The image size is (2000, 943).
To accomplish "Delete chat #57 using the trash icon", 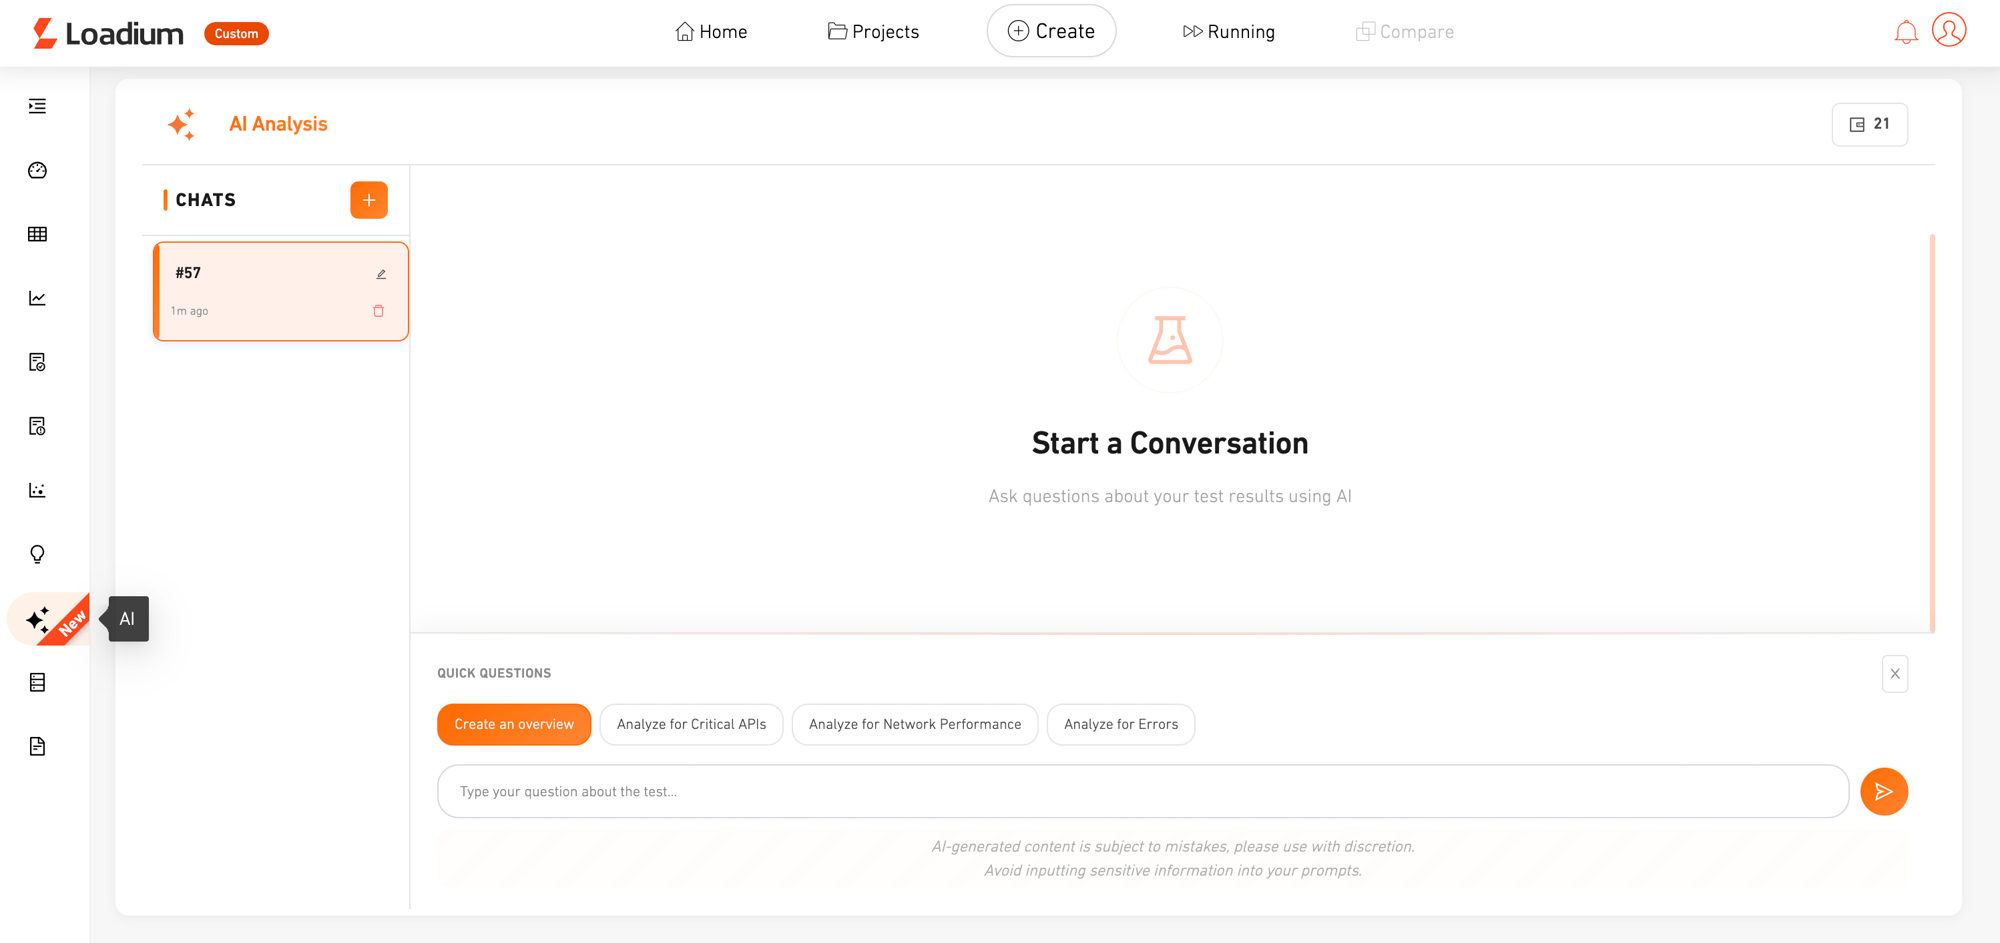I will click(379, 311).
